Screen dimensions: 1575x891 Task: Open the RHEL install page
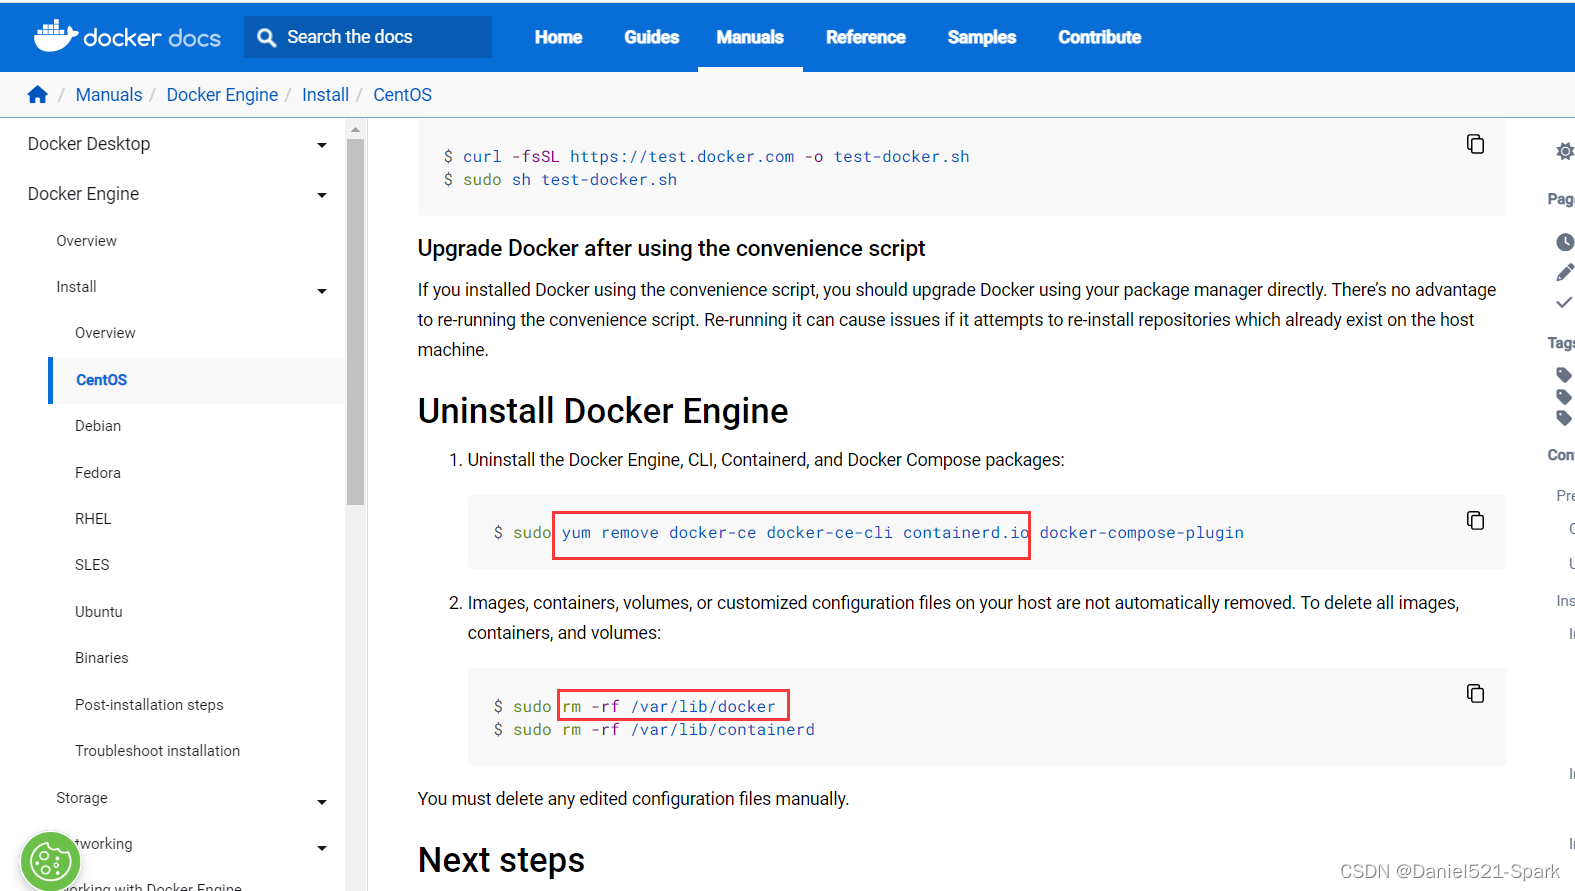coord(93,519)
